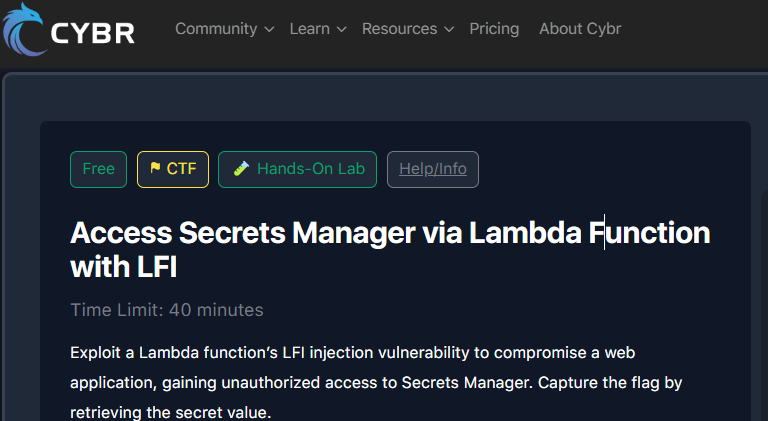Click the Cybr phoenix logo icon
Viewport: 768px width, 421px height.
coord(24,29)
